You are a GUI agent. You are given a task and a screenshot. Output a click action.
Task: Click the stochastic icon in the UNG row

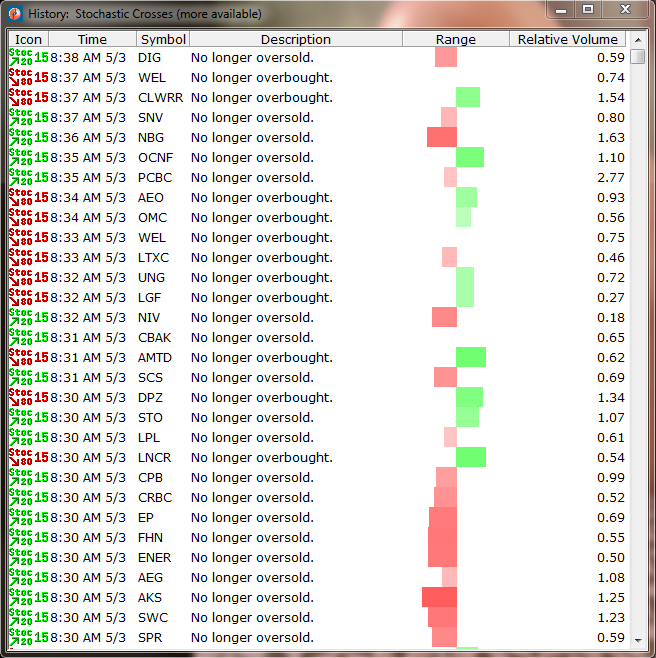(x=28, y=277)
